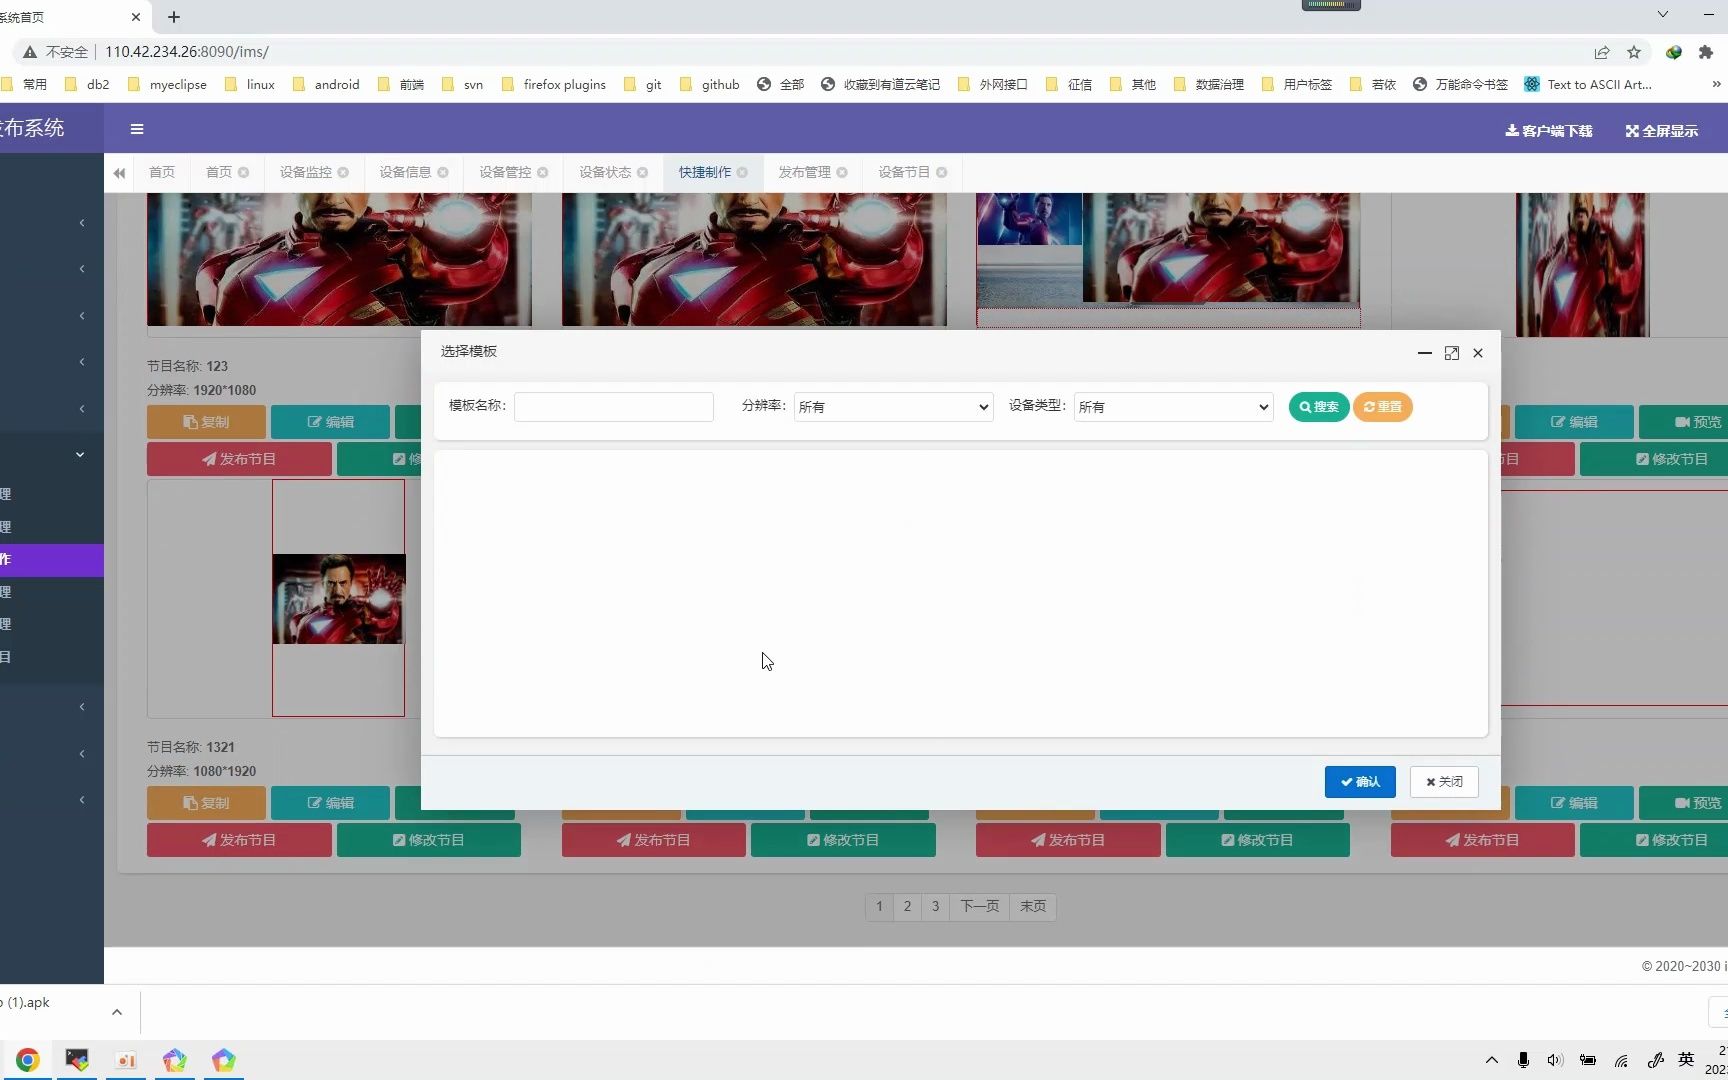Open the 分辨率 dropdown in dialog

(893, 406)
